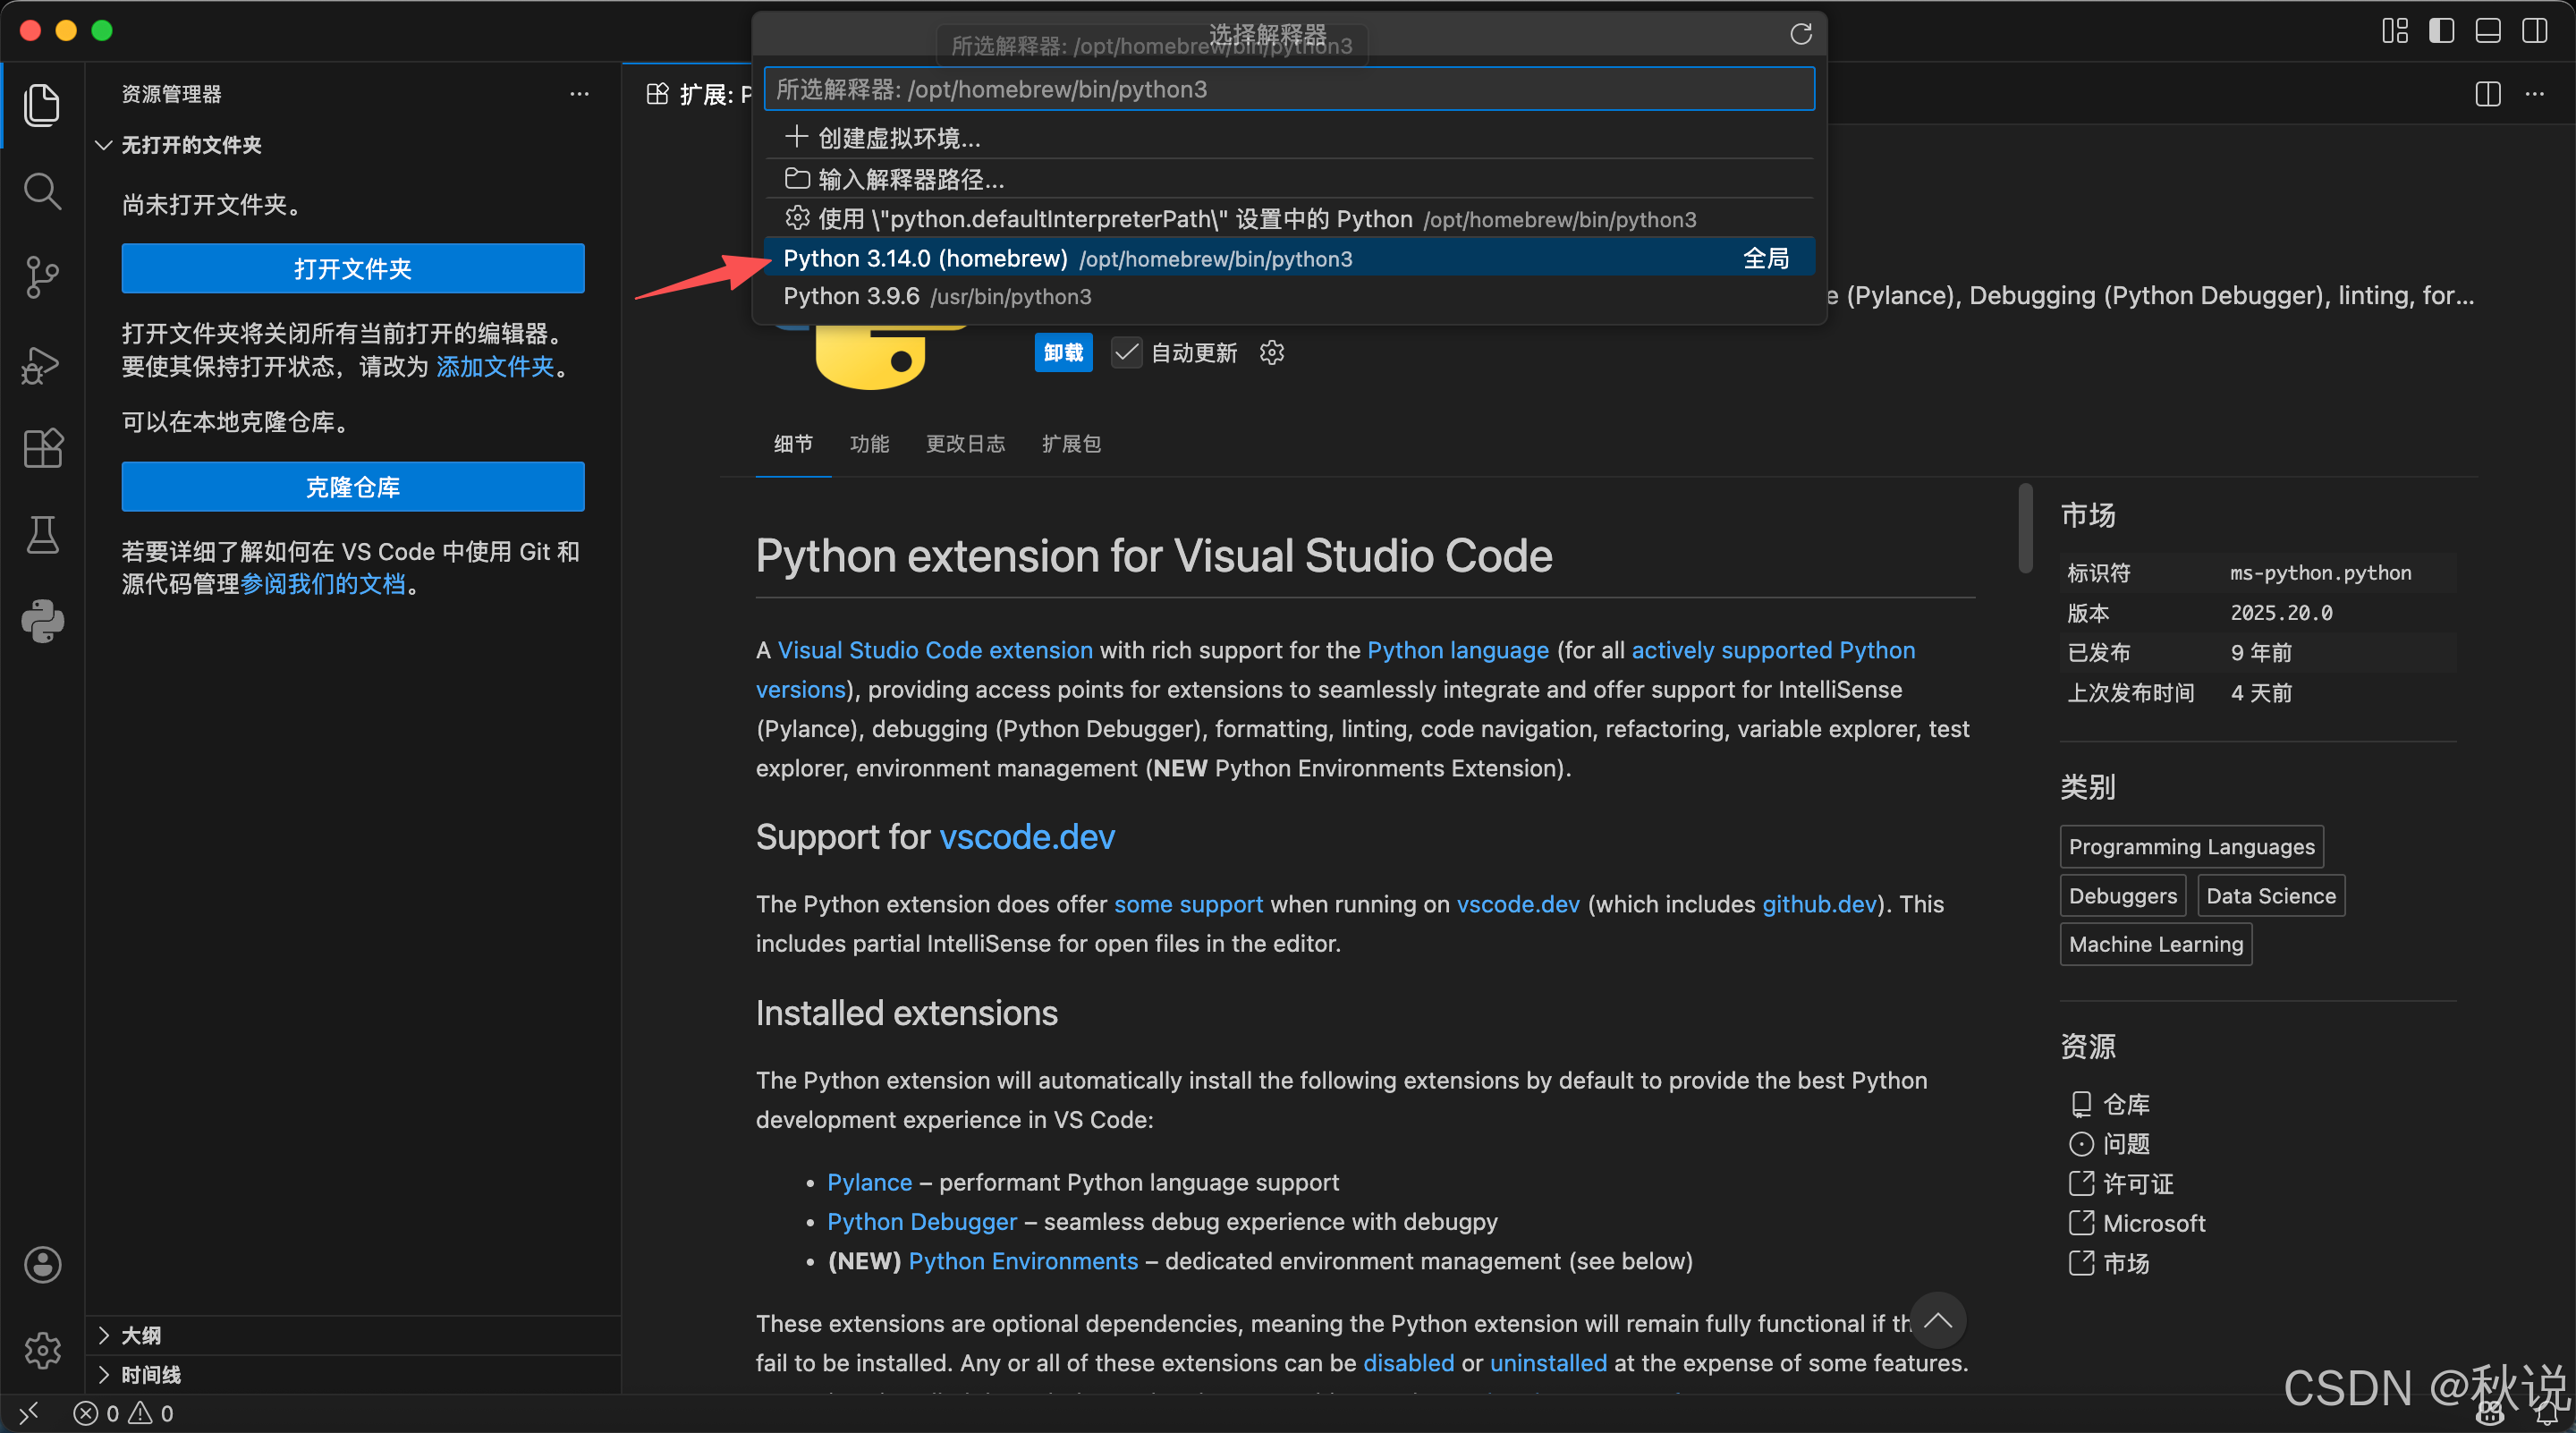Uncheck the 自动更新 checkbox

(1126, 352)
